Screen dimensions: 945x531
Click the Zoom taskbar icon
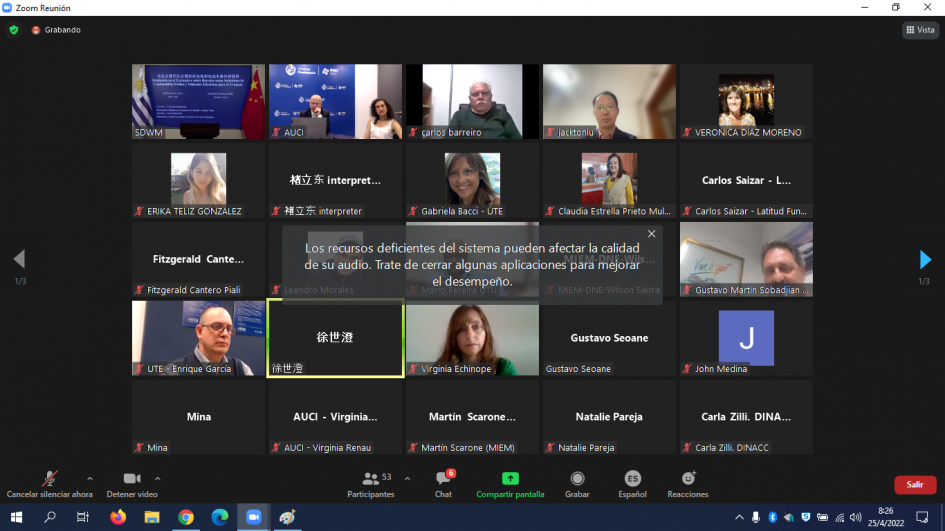(253, 517)
